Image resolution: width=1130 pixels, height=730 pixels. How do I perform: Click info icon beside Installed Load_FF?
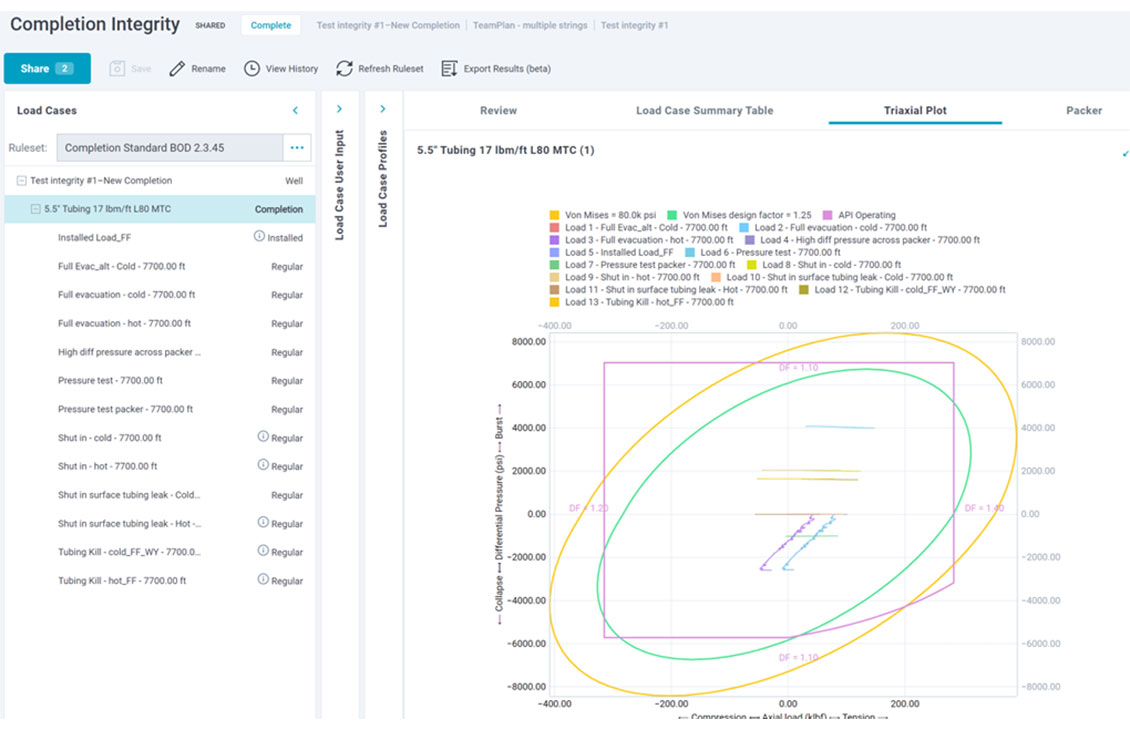pyautogui.click(x=259, y=237)
